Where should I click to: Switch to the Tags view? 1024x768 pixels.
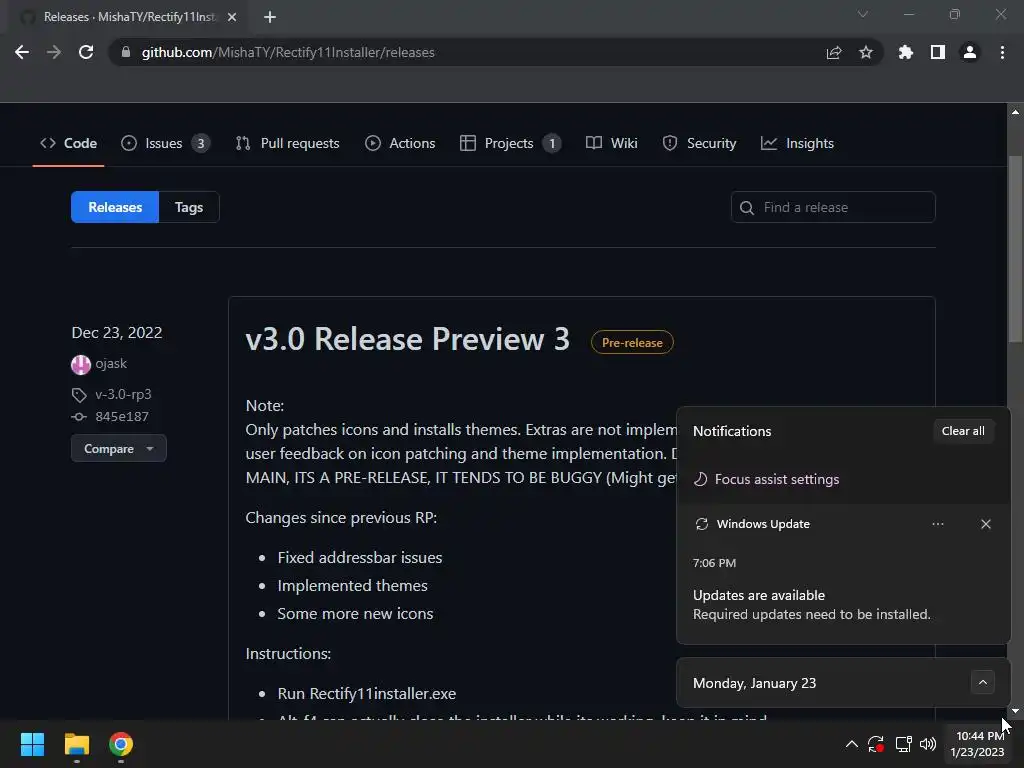click(189, 207)
